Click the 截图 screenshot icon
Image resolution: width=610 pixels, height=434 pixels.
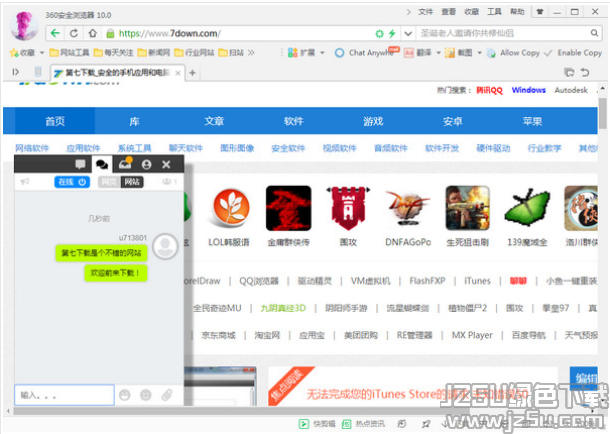click(x=450, y=52)
